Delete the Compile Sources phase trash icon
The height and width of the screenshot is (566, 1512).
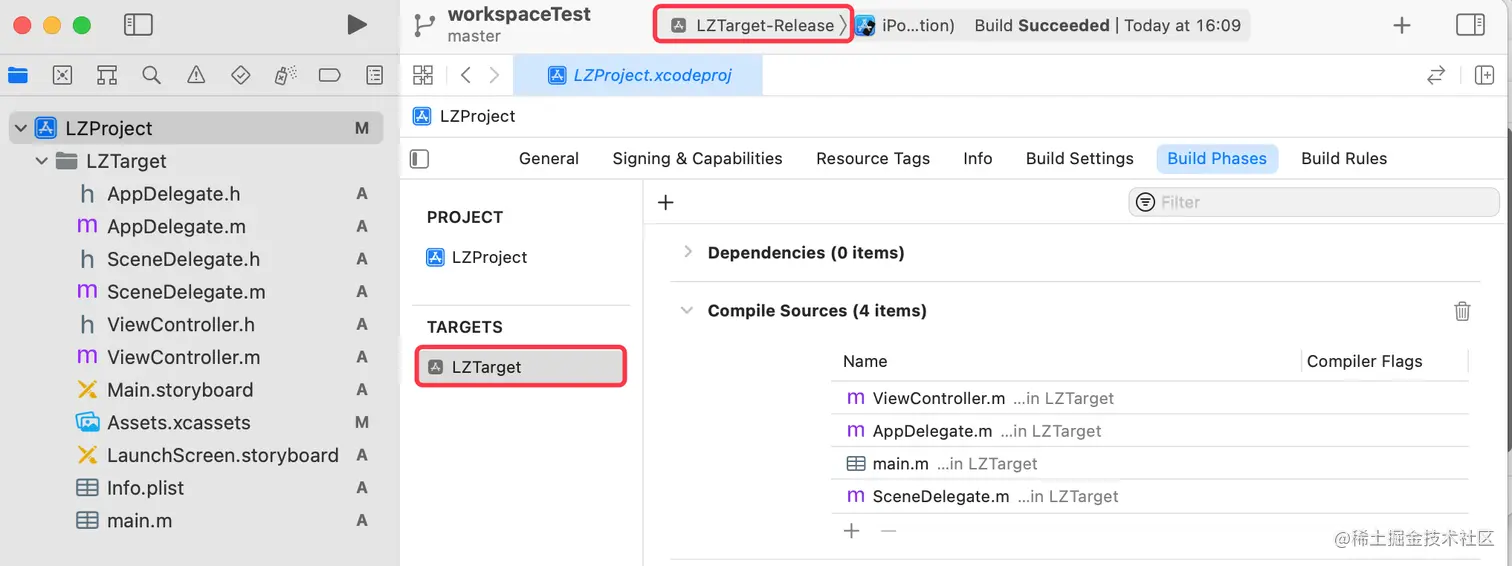point(1462,311)
